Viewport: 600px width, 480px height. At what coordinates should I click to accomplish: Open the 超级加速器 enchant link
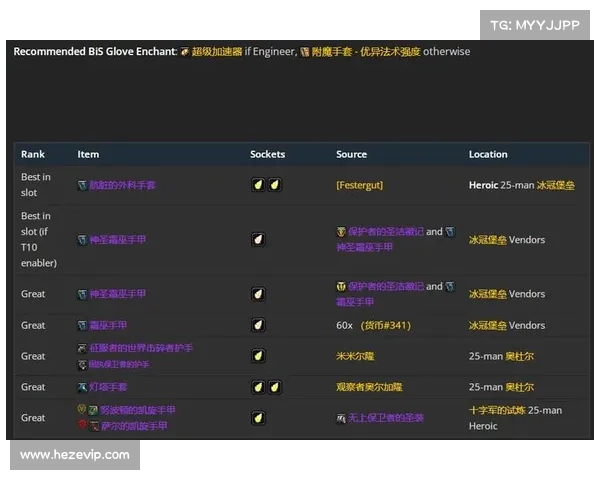[x=217, y=52]
